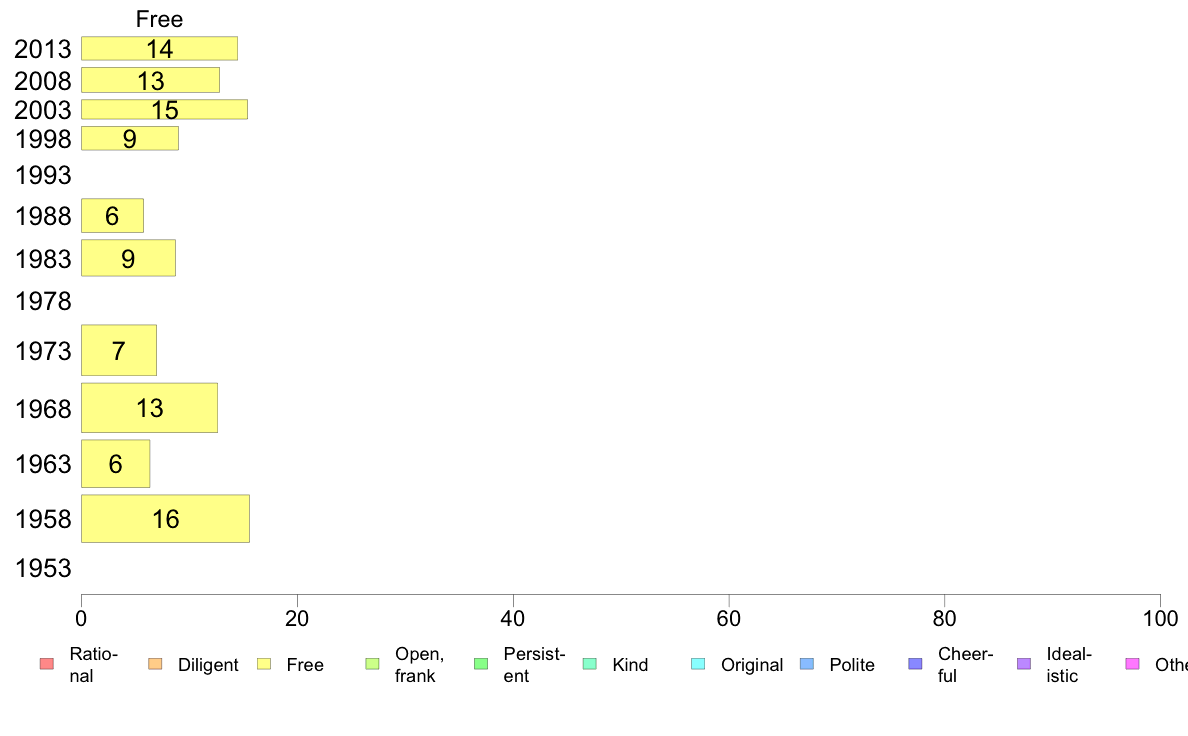Click the 1973 bar labeled 7

tap(119, 350)
